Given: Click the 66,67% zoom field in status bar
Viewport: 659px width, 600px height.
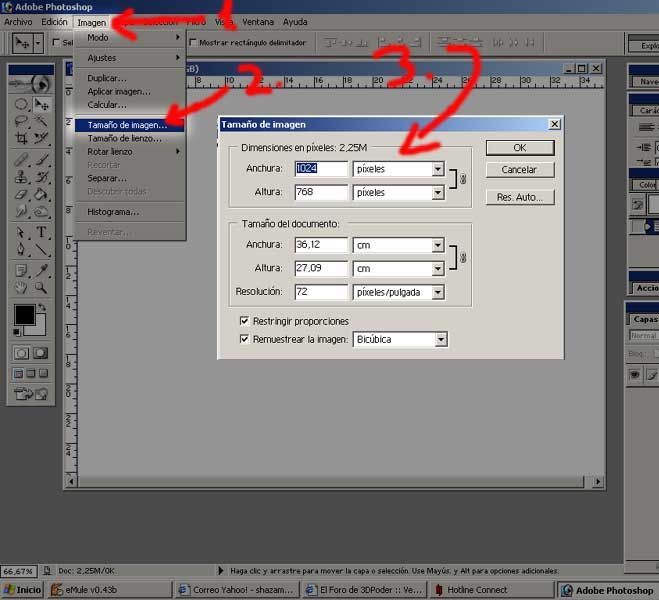Looking at the screenshot, I should pyautogui.click(x=19, y=571).
